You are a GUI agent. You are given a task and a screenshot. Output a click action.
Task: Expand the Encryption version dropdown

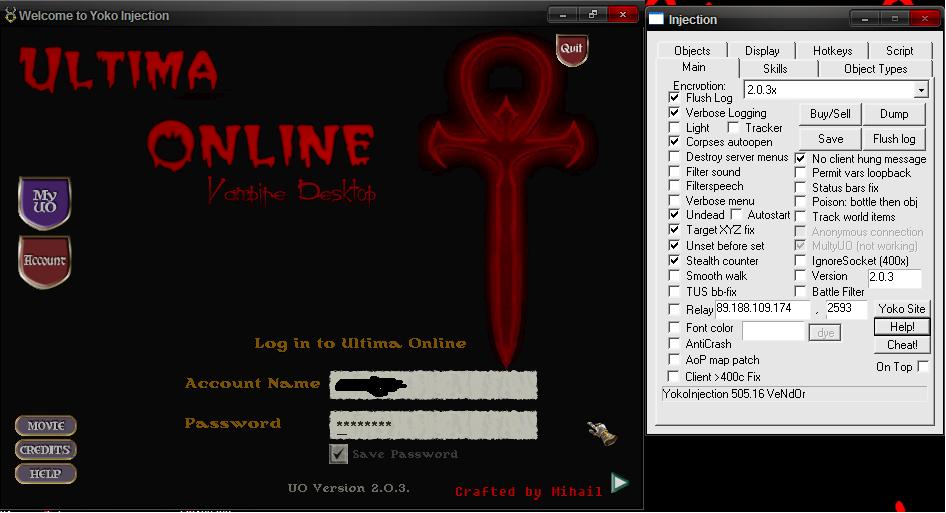pos(920,90)
